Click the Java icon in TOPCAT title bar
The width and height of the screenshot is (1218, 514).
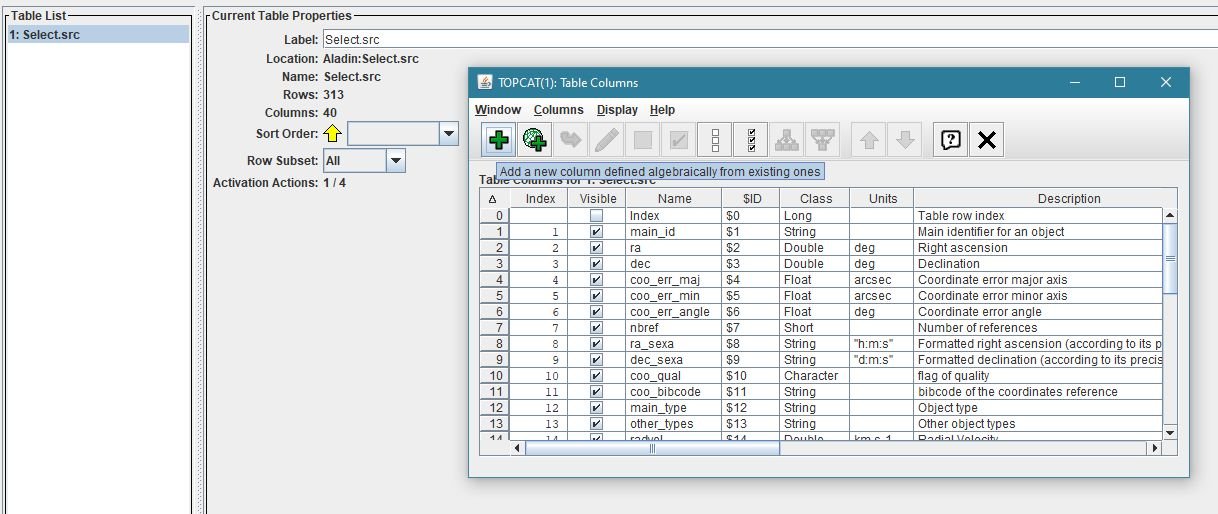[485, 83]
